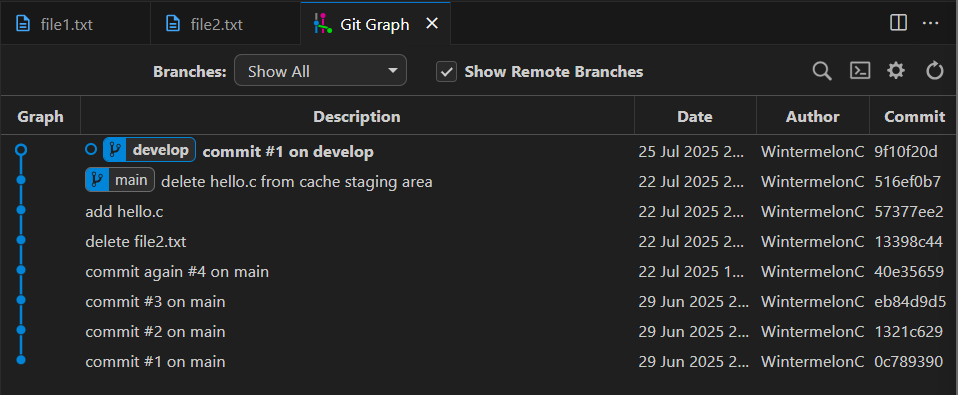This screenshot has height=395, width=958.
Task: Click the date cell of 'add hello.c'
Action: [692, 212]
